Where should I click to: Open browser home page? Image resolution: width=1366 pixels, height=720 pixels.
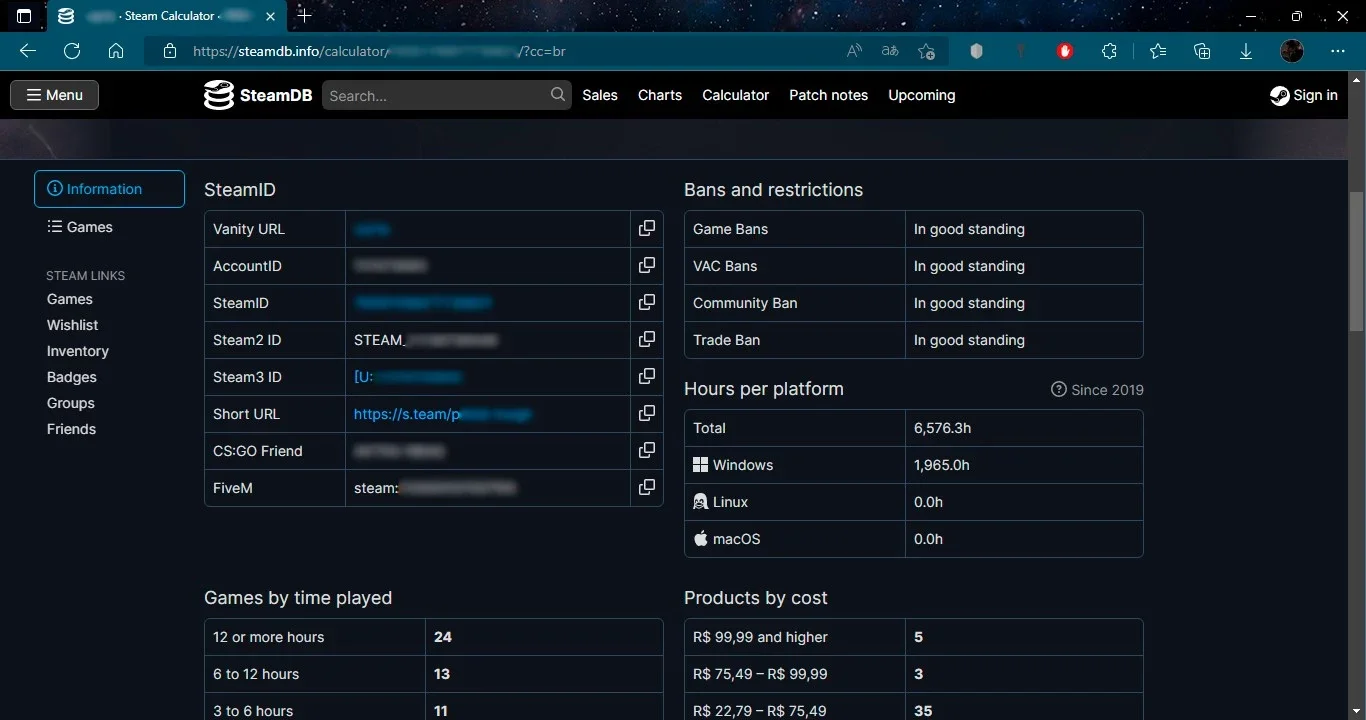pos(116,51)
